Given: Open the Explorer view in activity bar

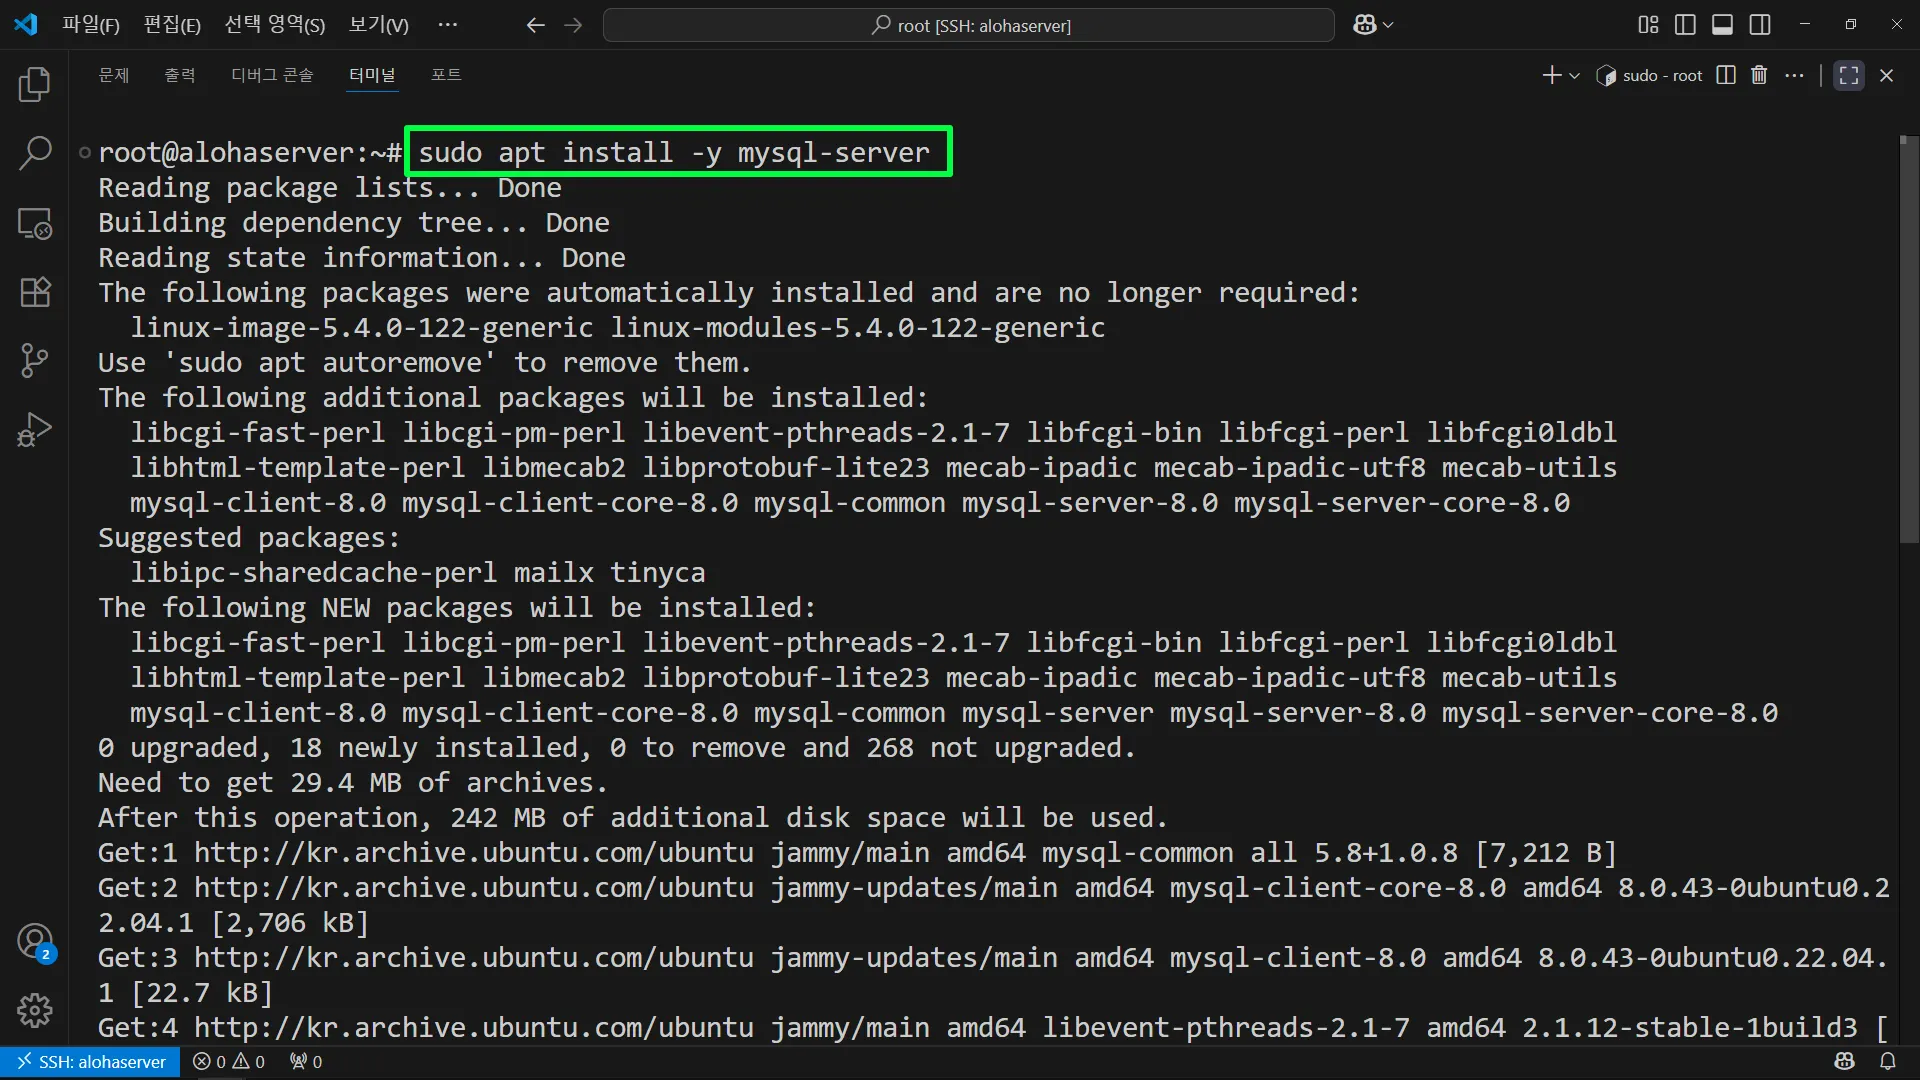Looking at the screenshot, I should tap(34, 85).
